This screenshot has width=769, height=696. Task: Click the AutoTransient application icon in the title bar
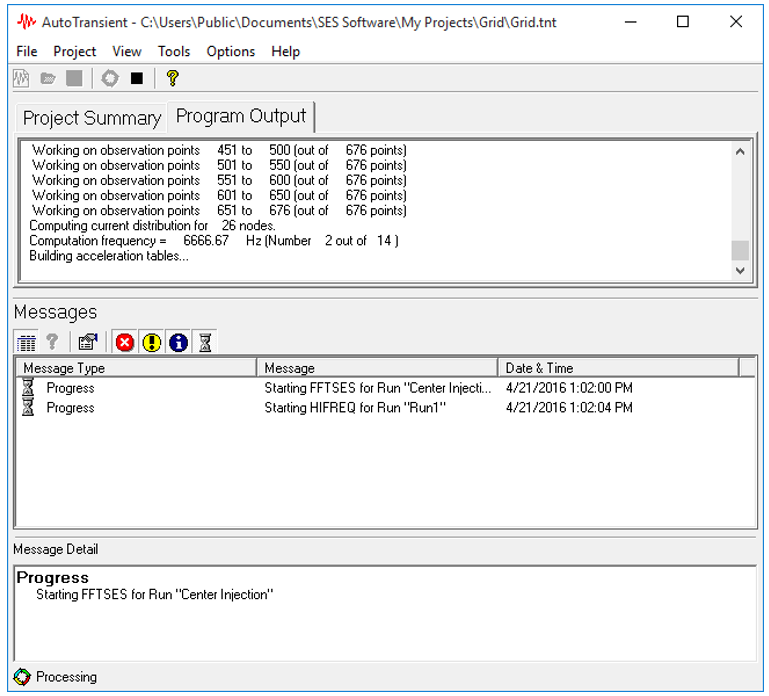[26, 22]
